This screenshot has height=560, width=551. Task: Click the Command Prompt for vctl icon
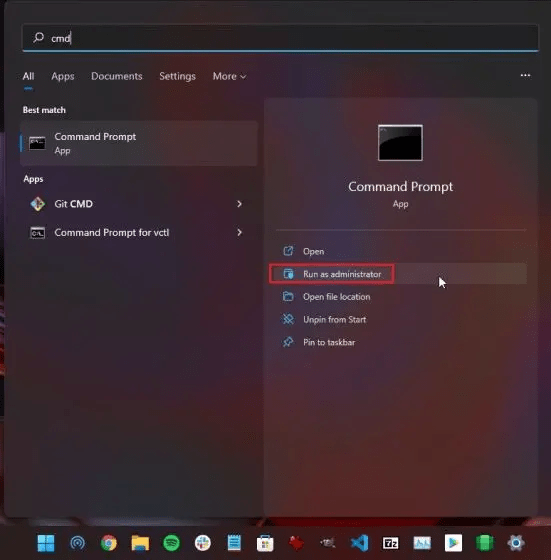tap(37, 233)
